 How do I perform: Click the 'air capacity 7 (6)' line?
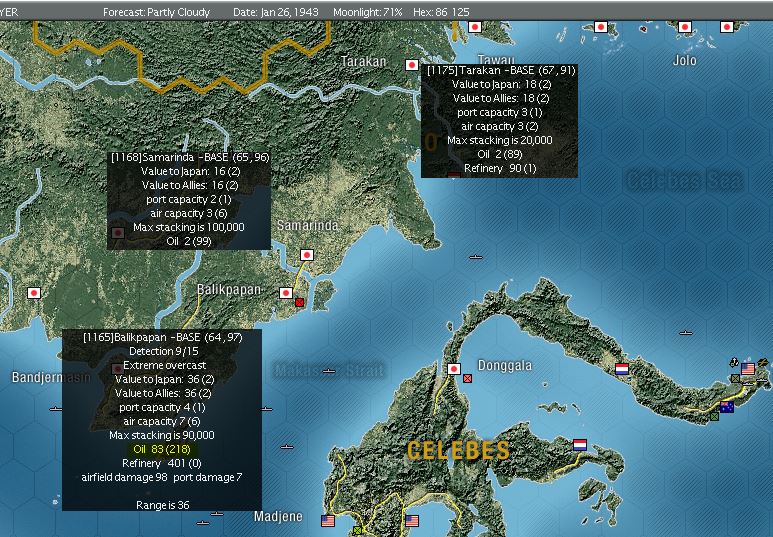(162, 421)
